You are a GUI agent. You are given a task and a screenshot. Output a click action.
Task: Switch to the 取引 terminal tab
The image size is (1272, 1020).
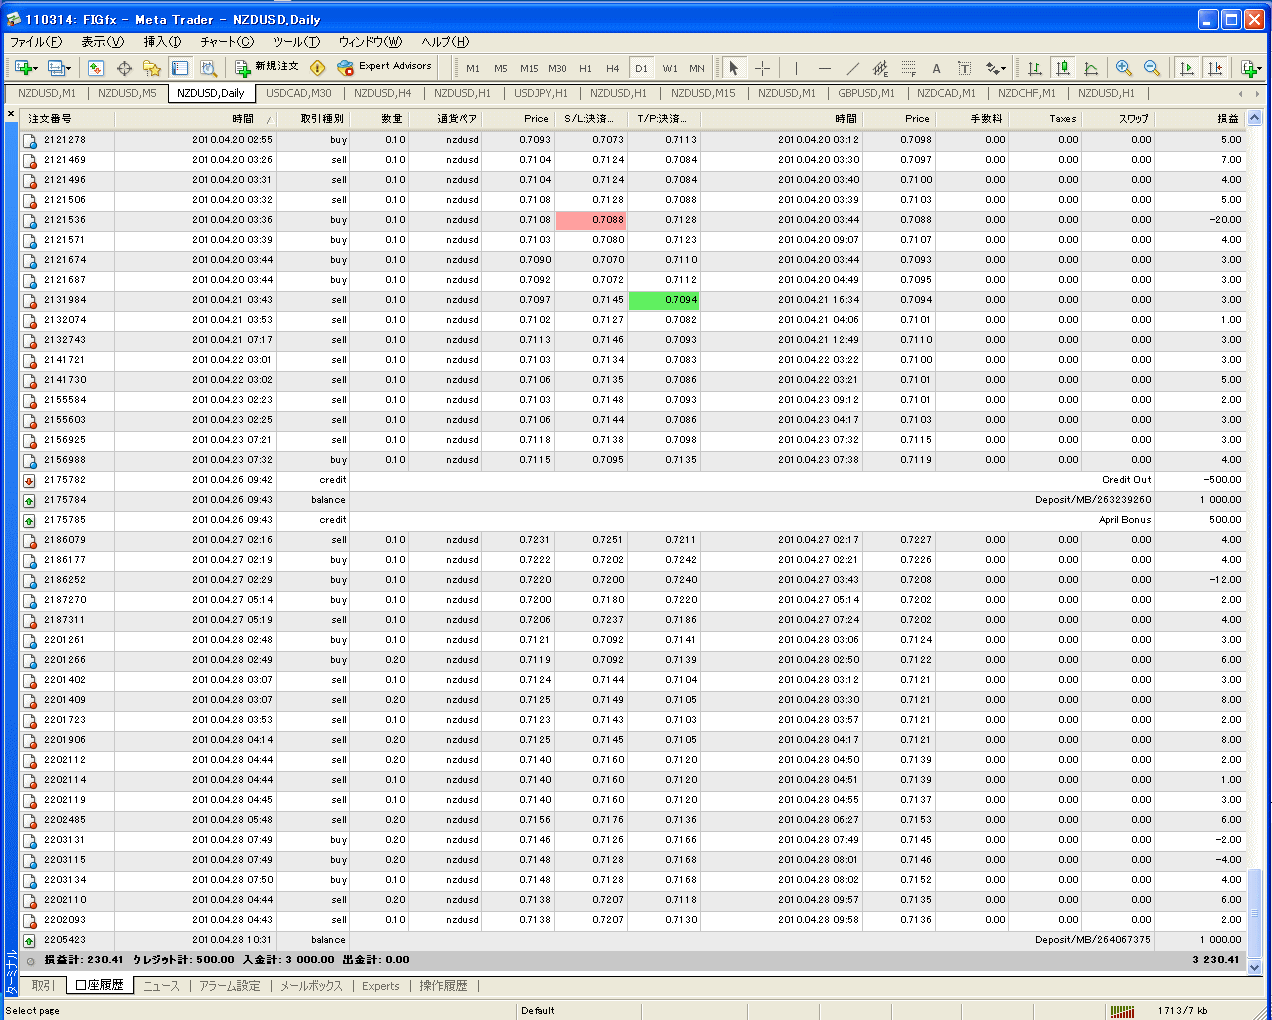(43, 986)
